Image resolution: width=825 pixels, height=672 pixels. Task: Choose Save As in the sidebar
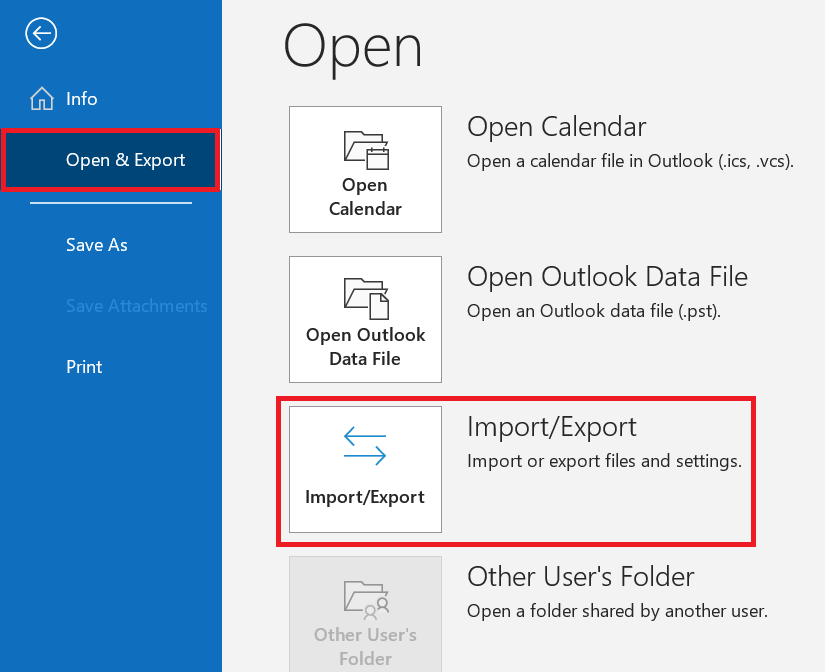coord(97,245)
